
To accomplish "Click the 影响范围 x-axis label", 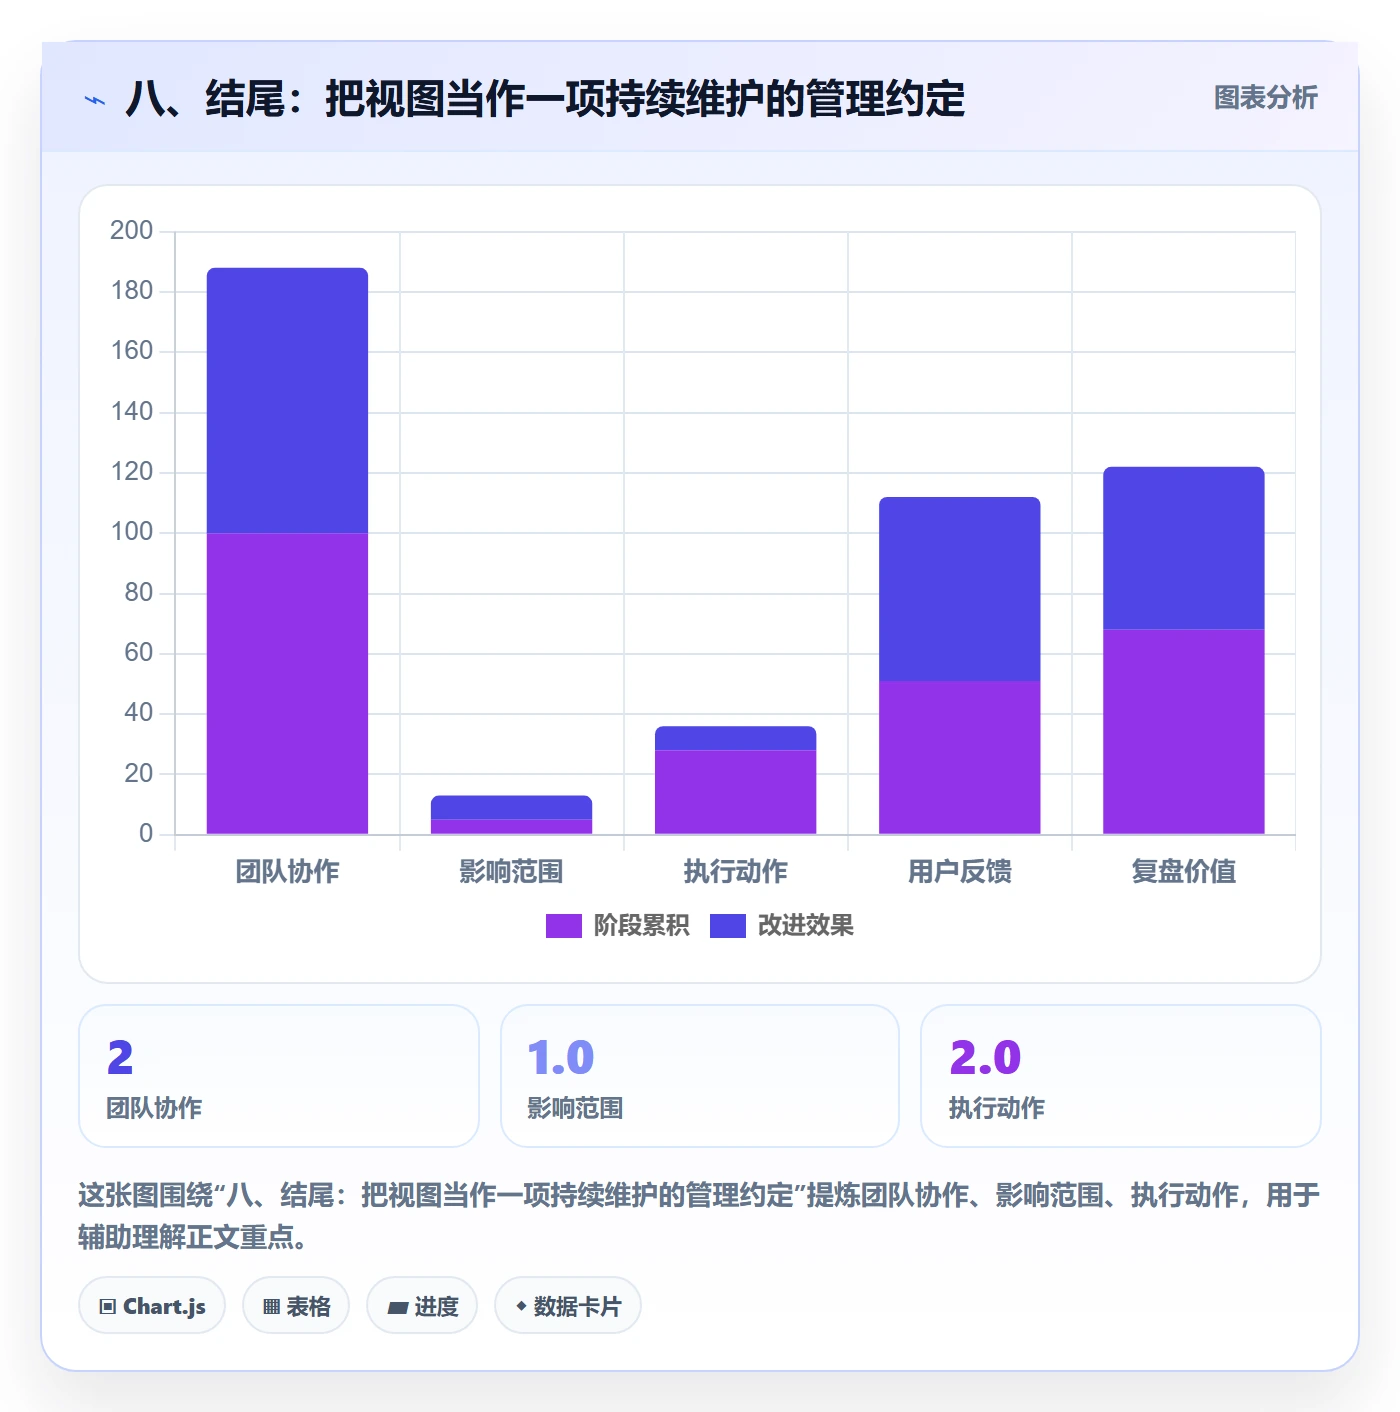I will 511,872.
